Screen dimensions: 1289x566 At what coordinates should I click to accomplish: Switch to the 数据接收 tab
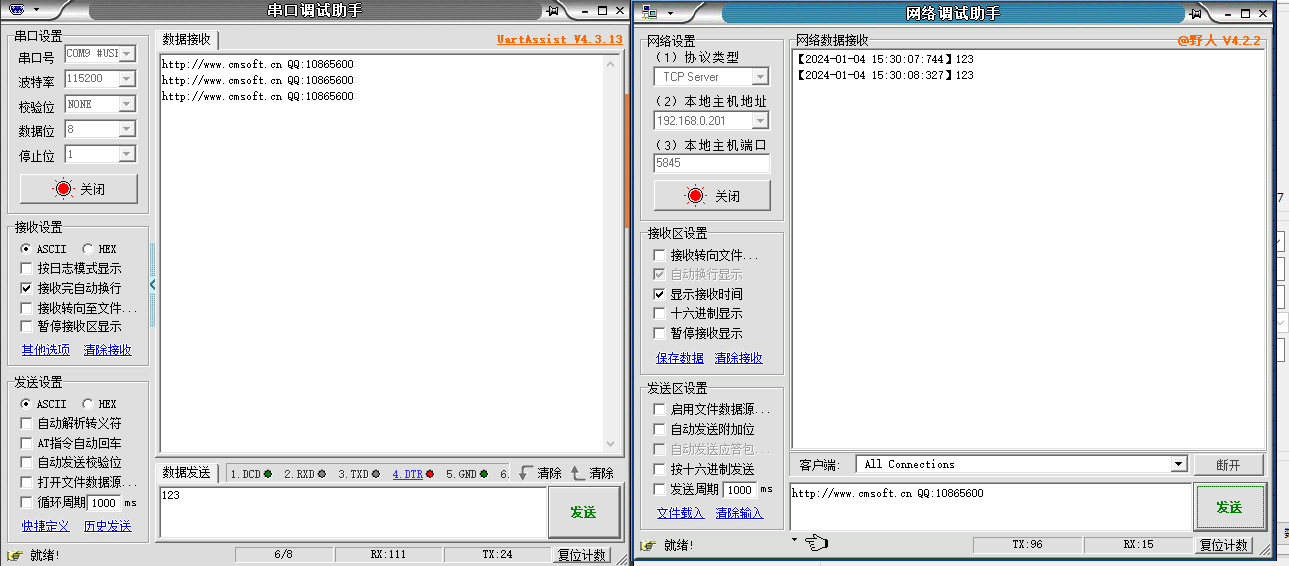tap(187, 39)
